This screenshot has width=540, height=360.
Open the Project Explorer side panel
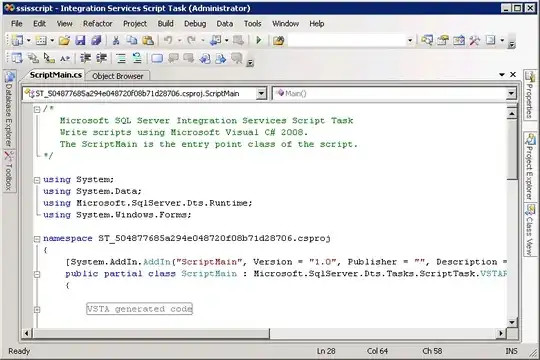coord(530,167)
